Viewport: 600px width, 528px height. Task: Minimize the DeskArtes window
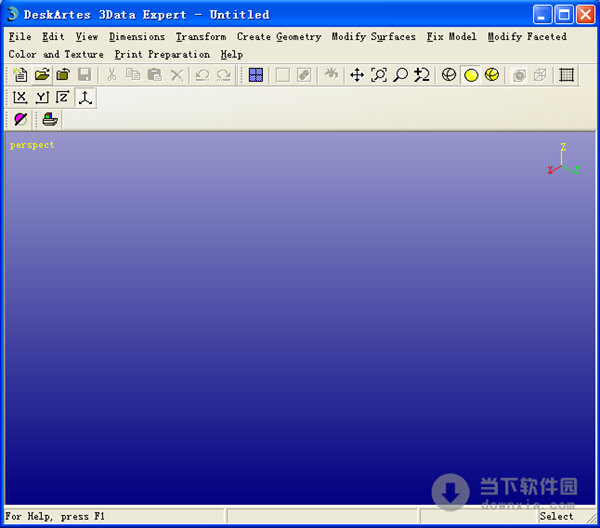pos(542,15)
